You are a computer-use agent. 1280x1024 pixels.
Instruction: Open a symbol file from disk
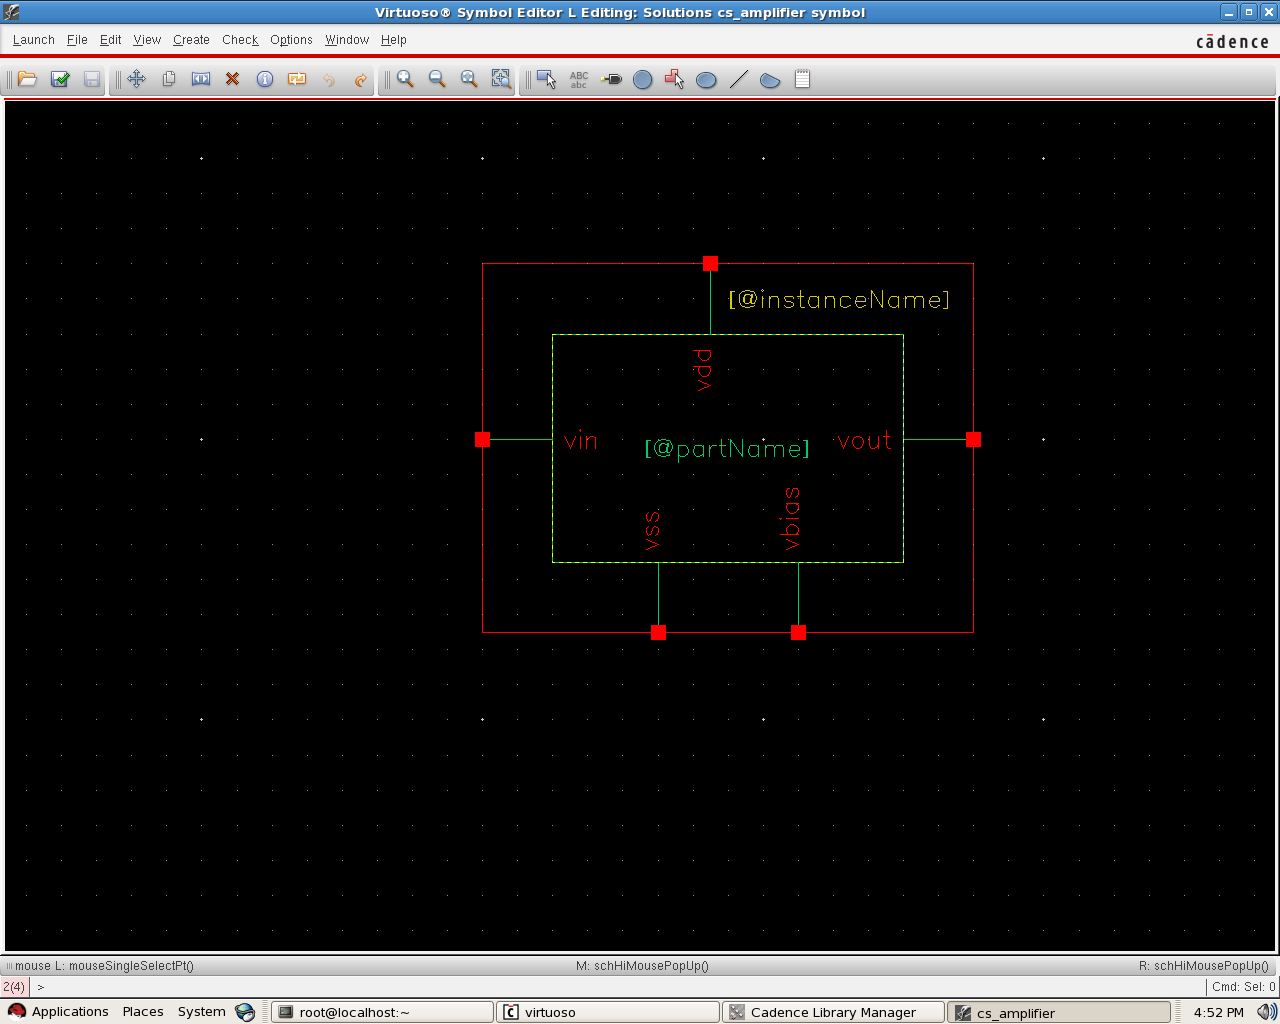(27, 79)
